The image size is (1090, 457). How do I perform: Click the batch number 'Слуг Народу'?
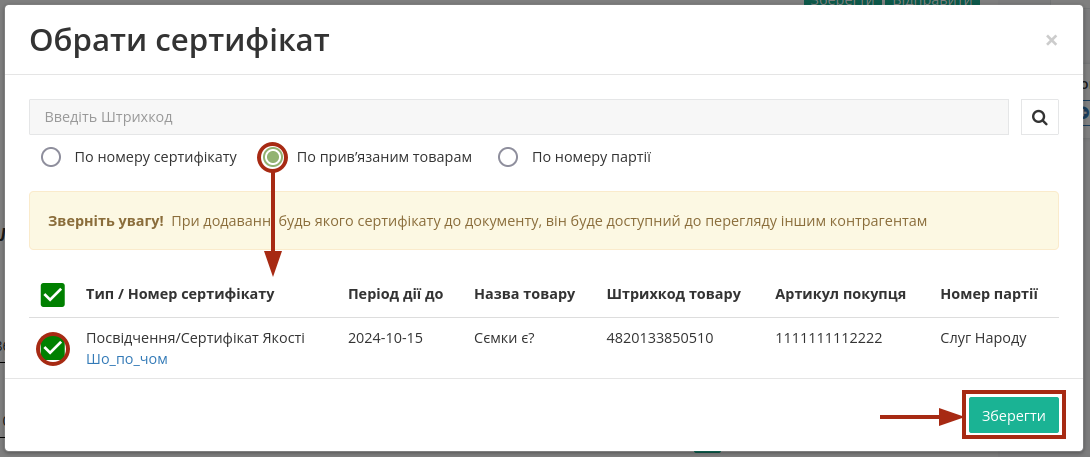(983, 339)
